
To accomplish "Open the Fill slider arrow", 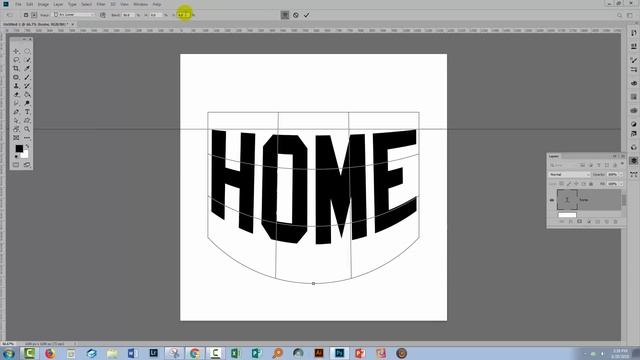I will pos(621,184).
